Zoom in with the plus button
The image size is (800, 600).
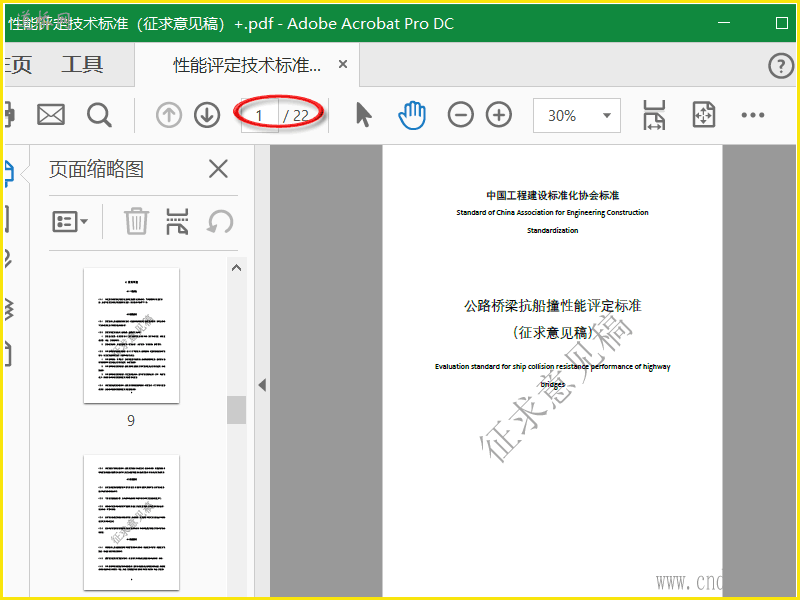coord(499,115)
